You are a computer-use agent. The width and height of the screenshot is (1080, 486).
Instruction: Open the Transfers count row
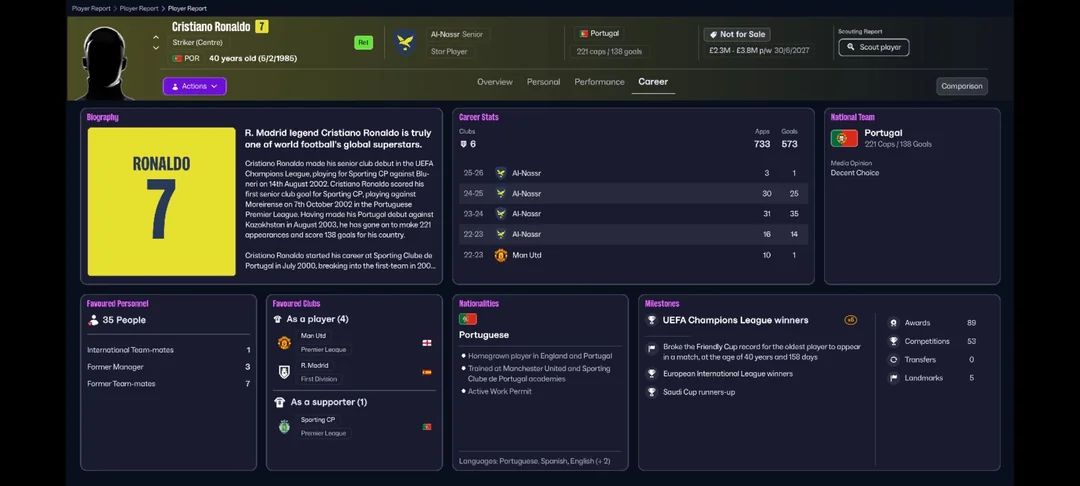932,359
